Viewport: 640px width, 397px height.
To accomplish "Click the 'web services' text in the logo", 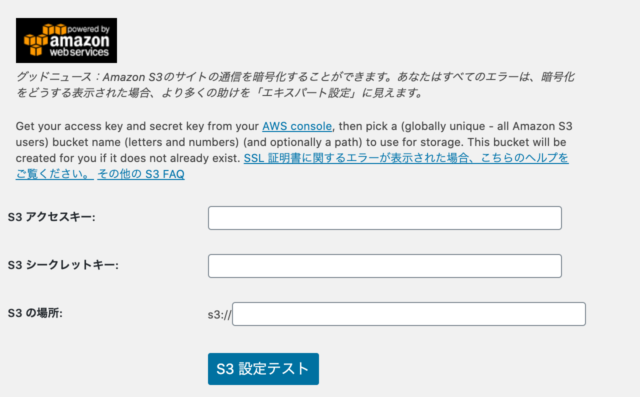I will tap(79, 52).
